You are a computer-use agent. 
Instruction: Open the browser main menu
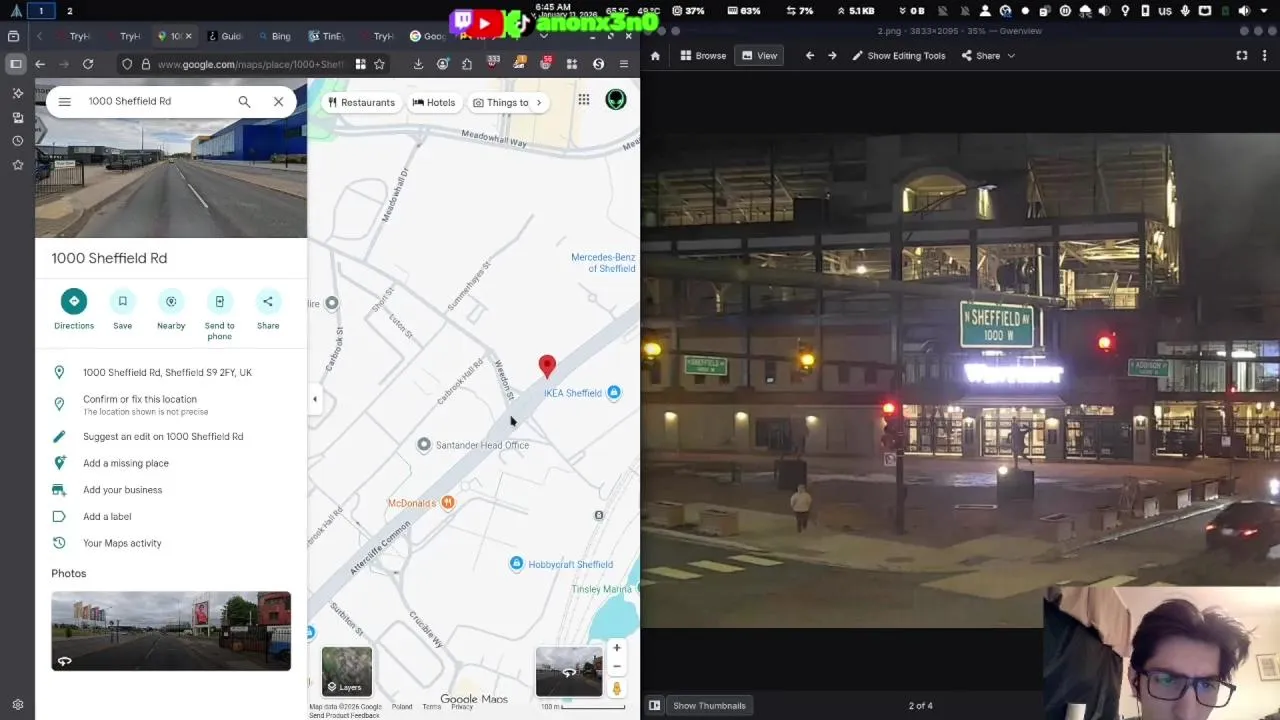point(624,64)
